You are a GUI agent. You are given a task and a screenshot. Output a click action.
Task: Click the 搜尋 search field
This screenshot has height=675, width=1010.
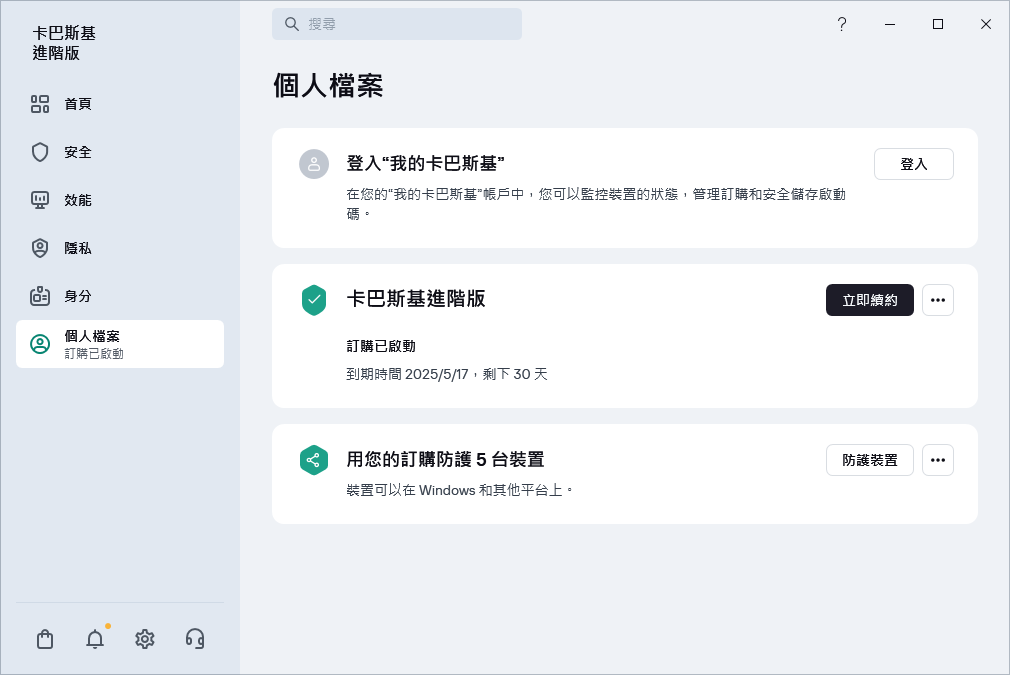(x=397, y=24)
